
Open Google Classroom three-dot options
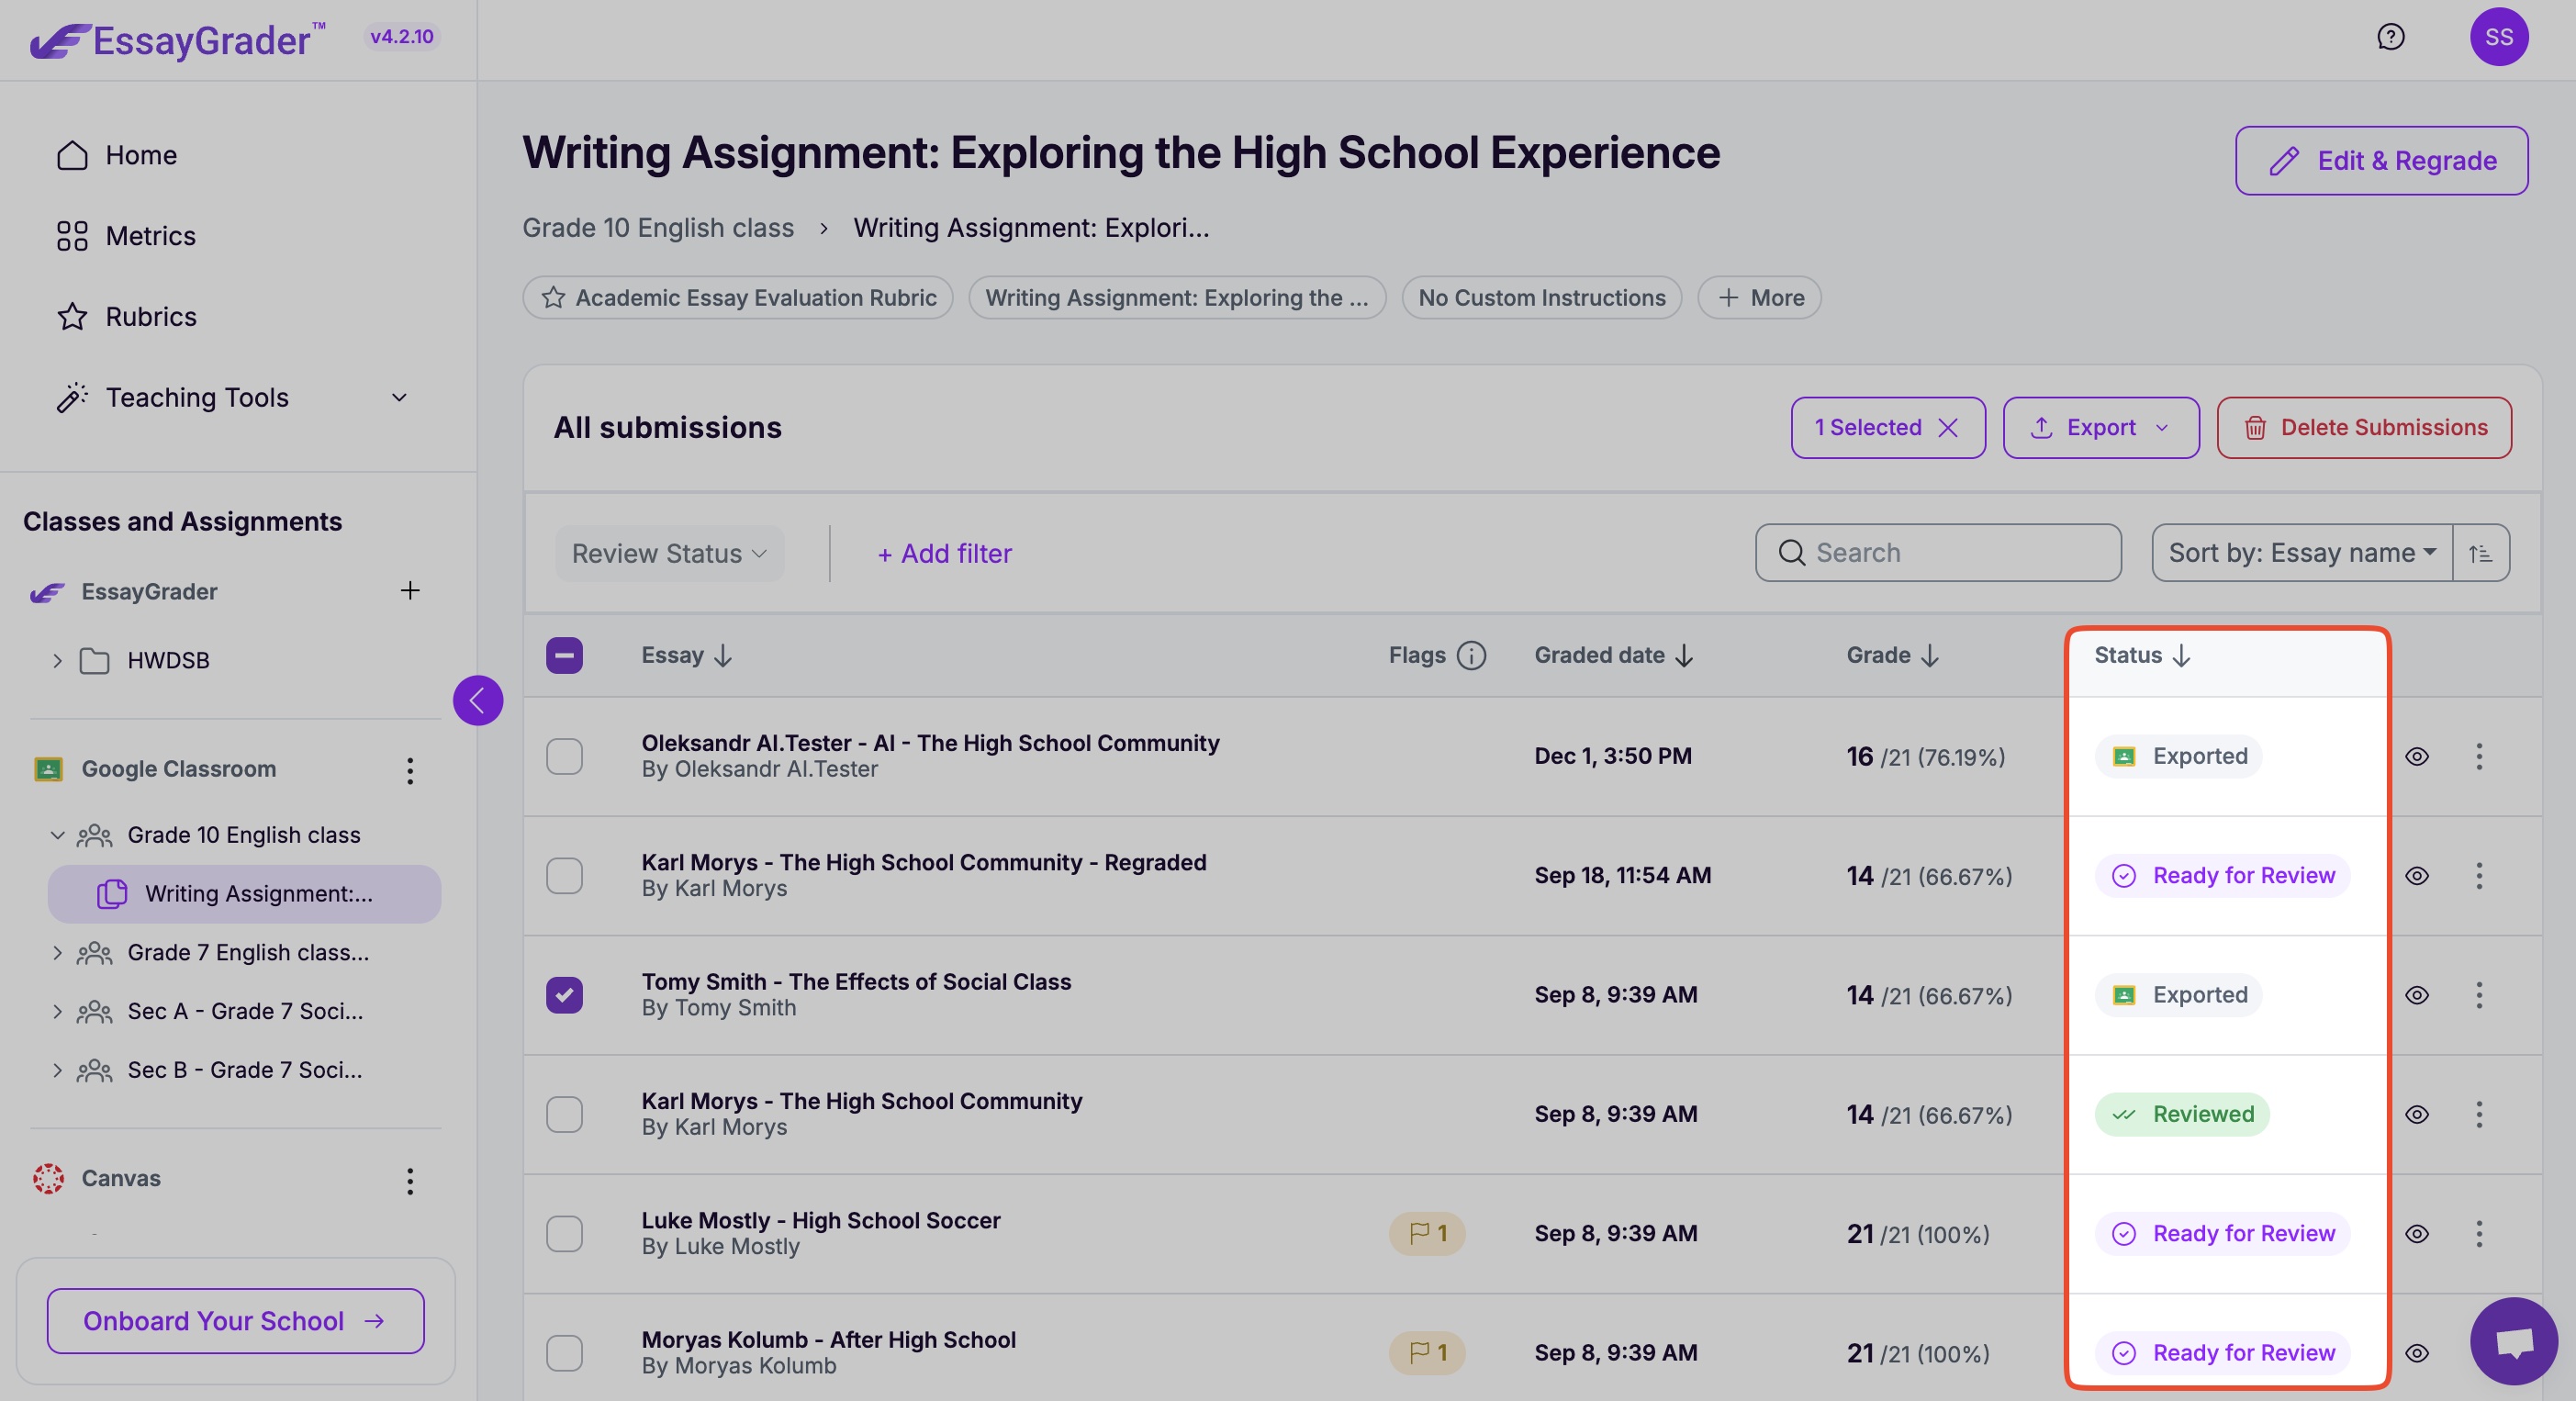(x=410, y=770)
